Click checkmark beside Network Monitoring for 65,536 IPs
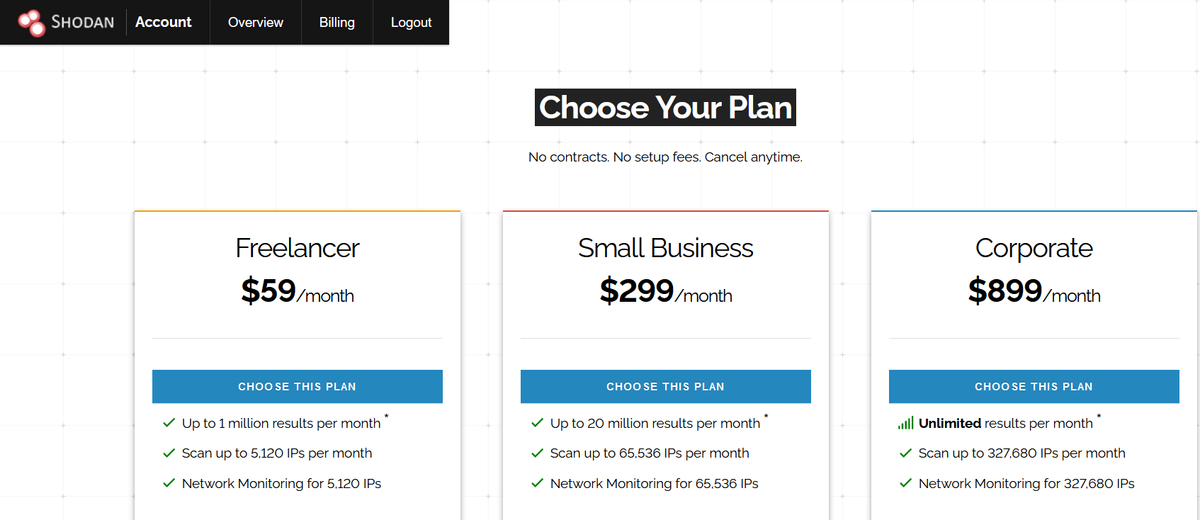 click(x=537, y=483)
